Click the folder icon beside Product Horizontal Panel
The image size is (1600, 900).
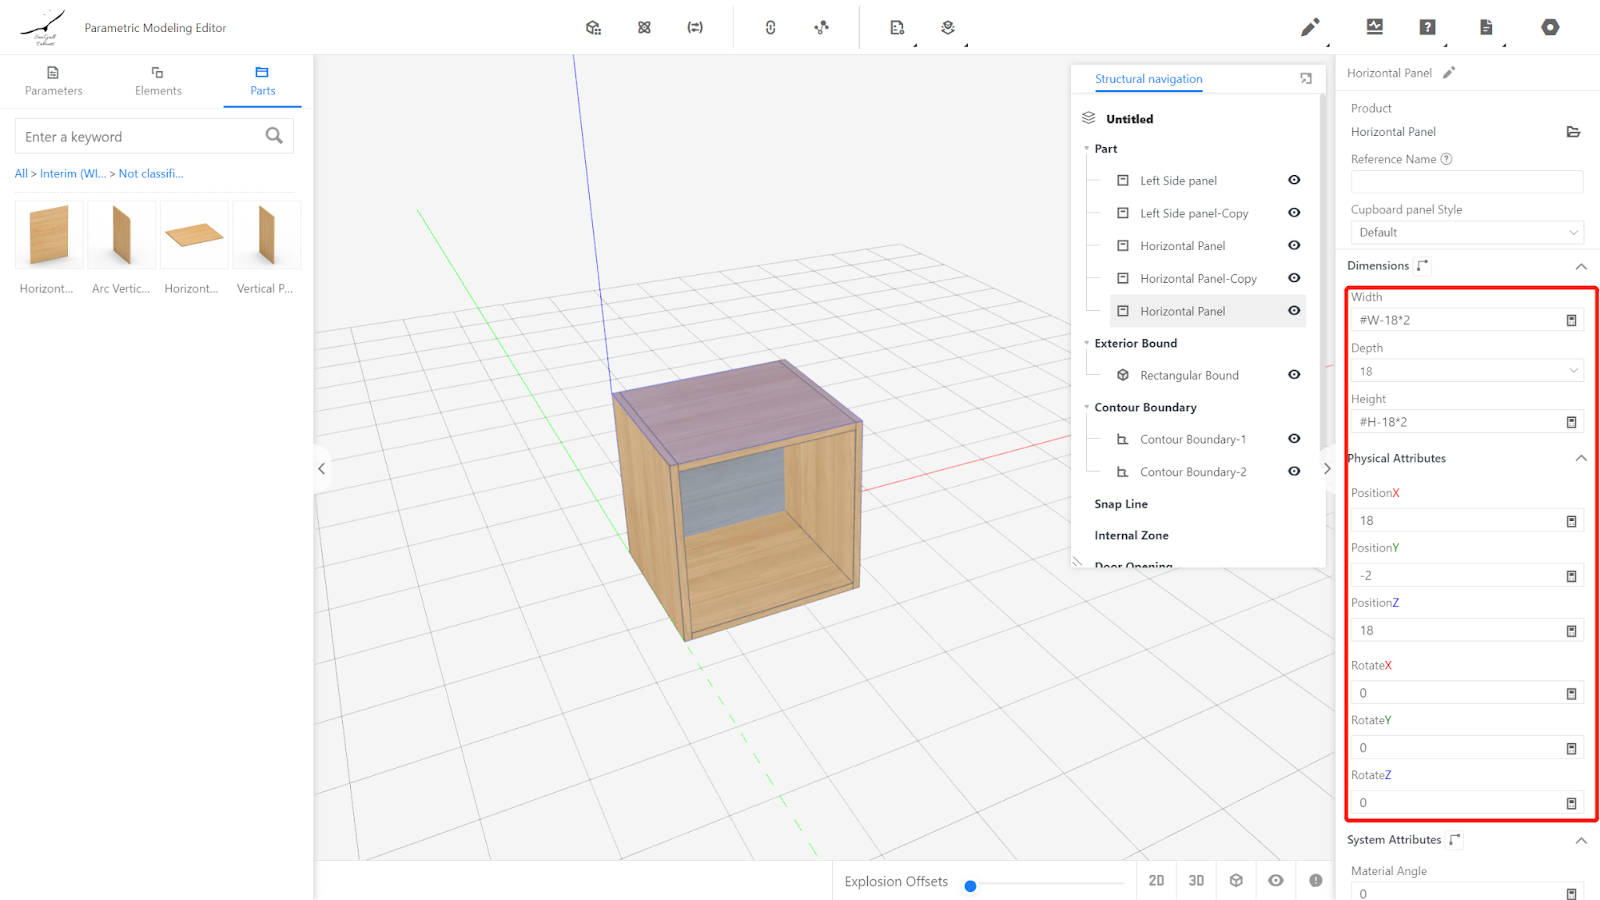tap(1572, 132)
